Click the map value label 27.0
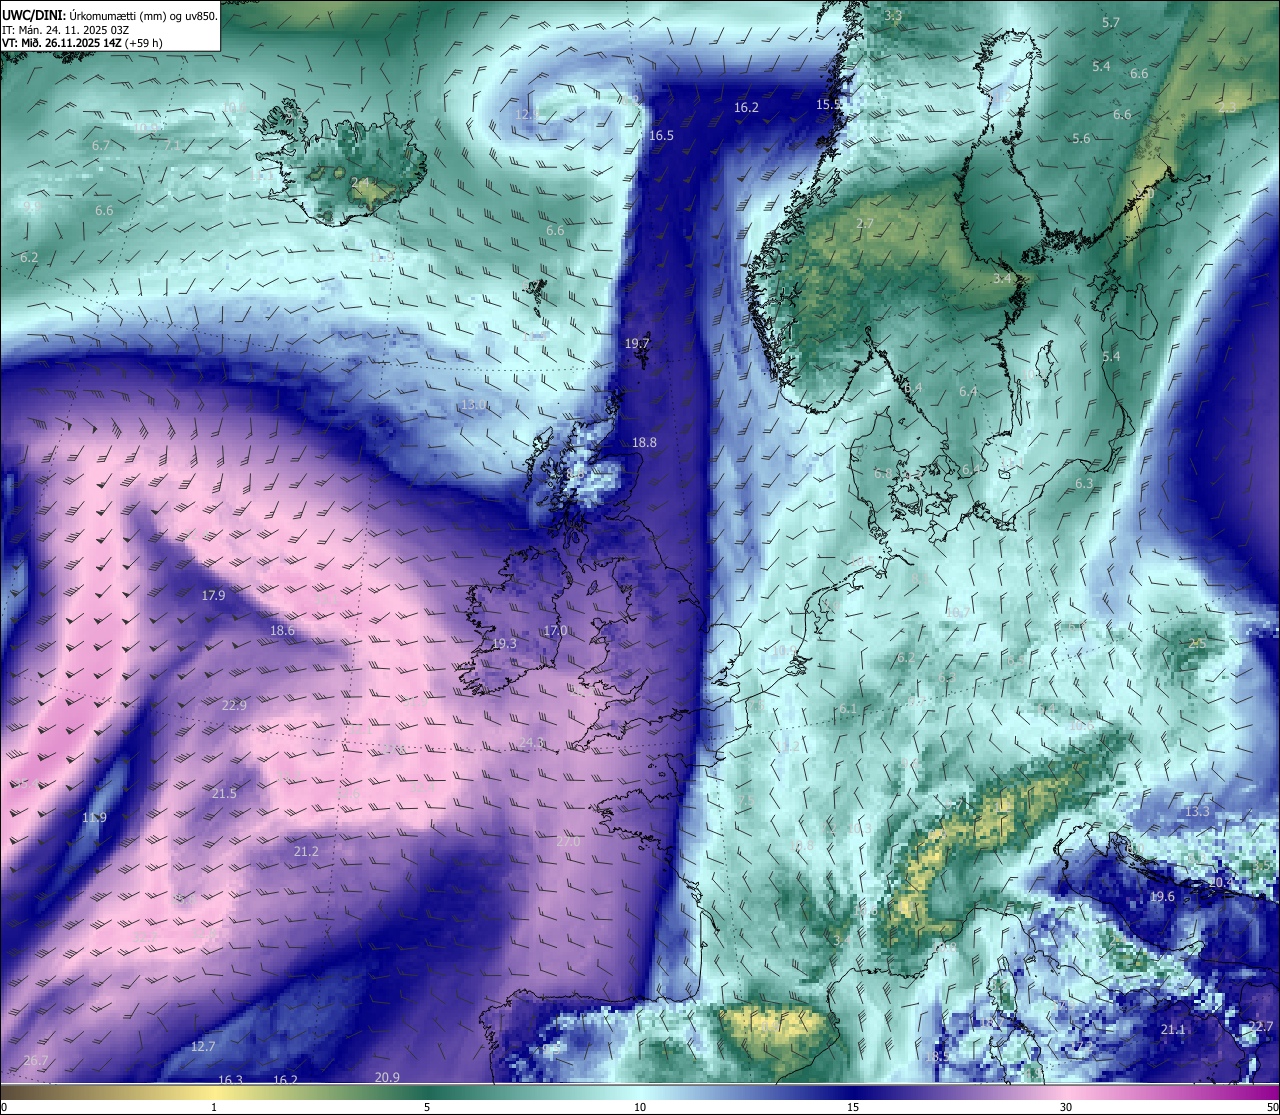This screenshot has height=1115, width=1280. tap(568, 842)
